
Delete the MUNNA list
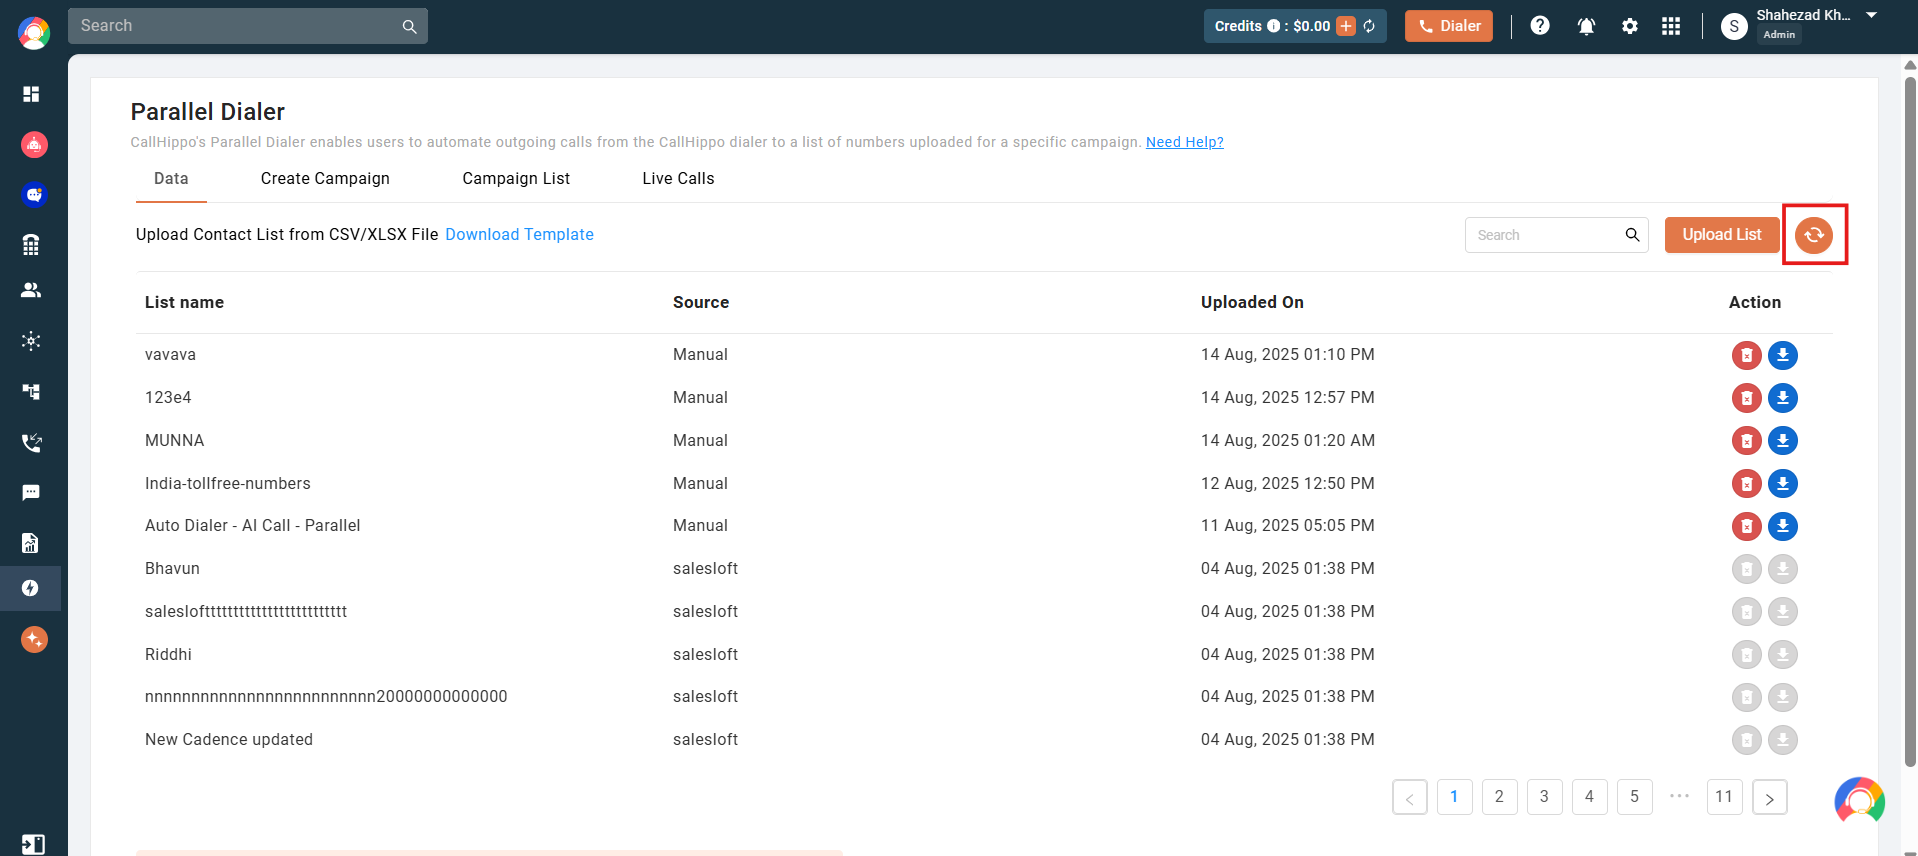click(1747, 441)
